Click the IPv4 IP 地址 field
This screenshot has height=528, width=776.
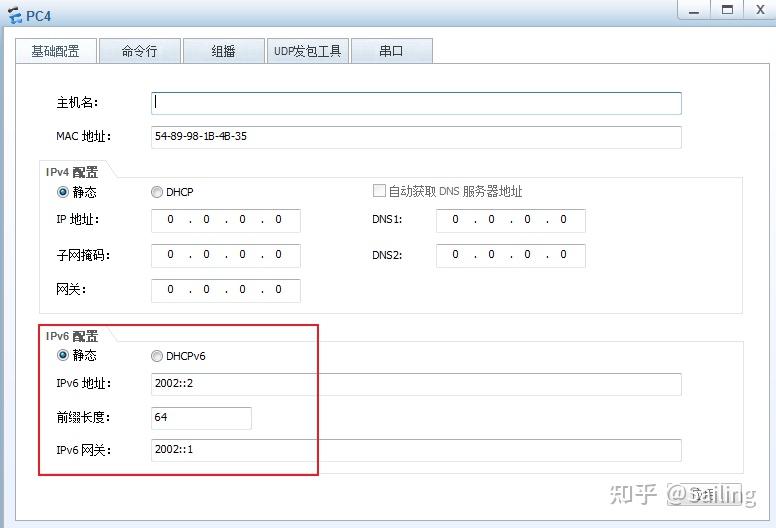click(226, 220)
